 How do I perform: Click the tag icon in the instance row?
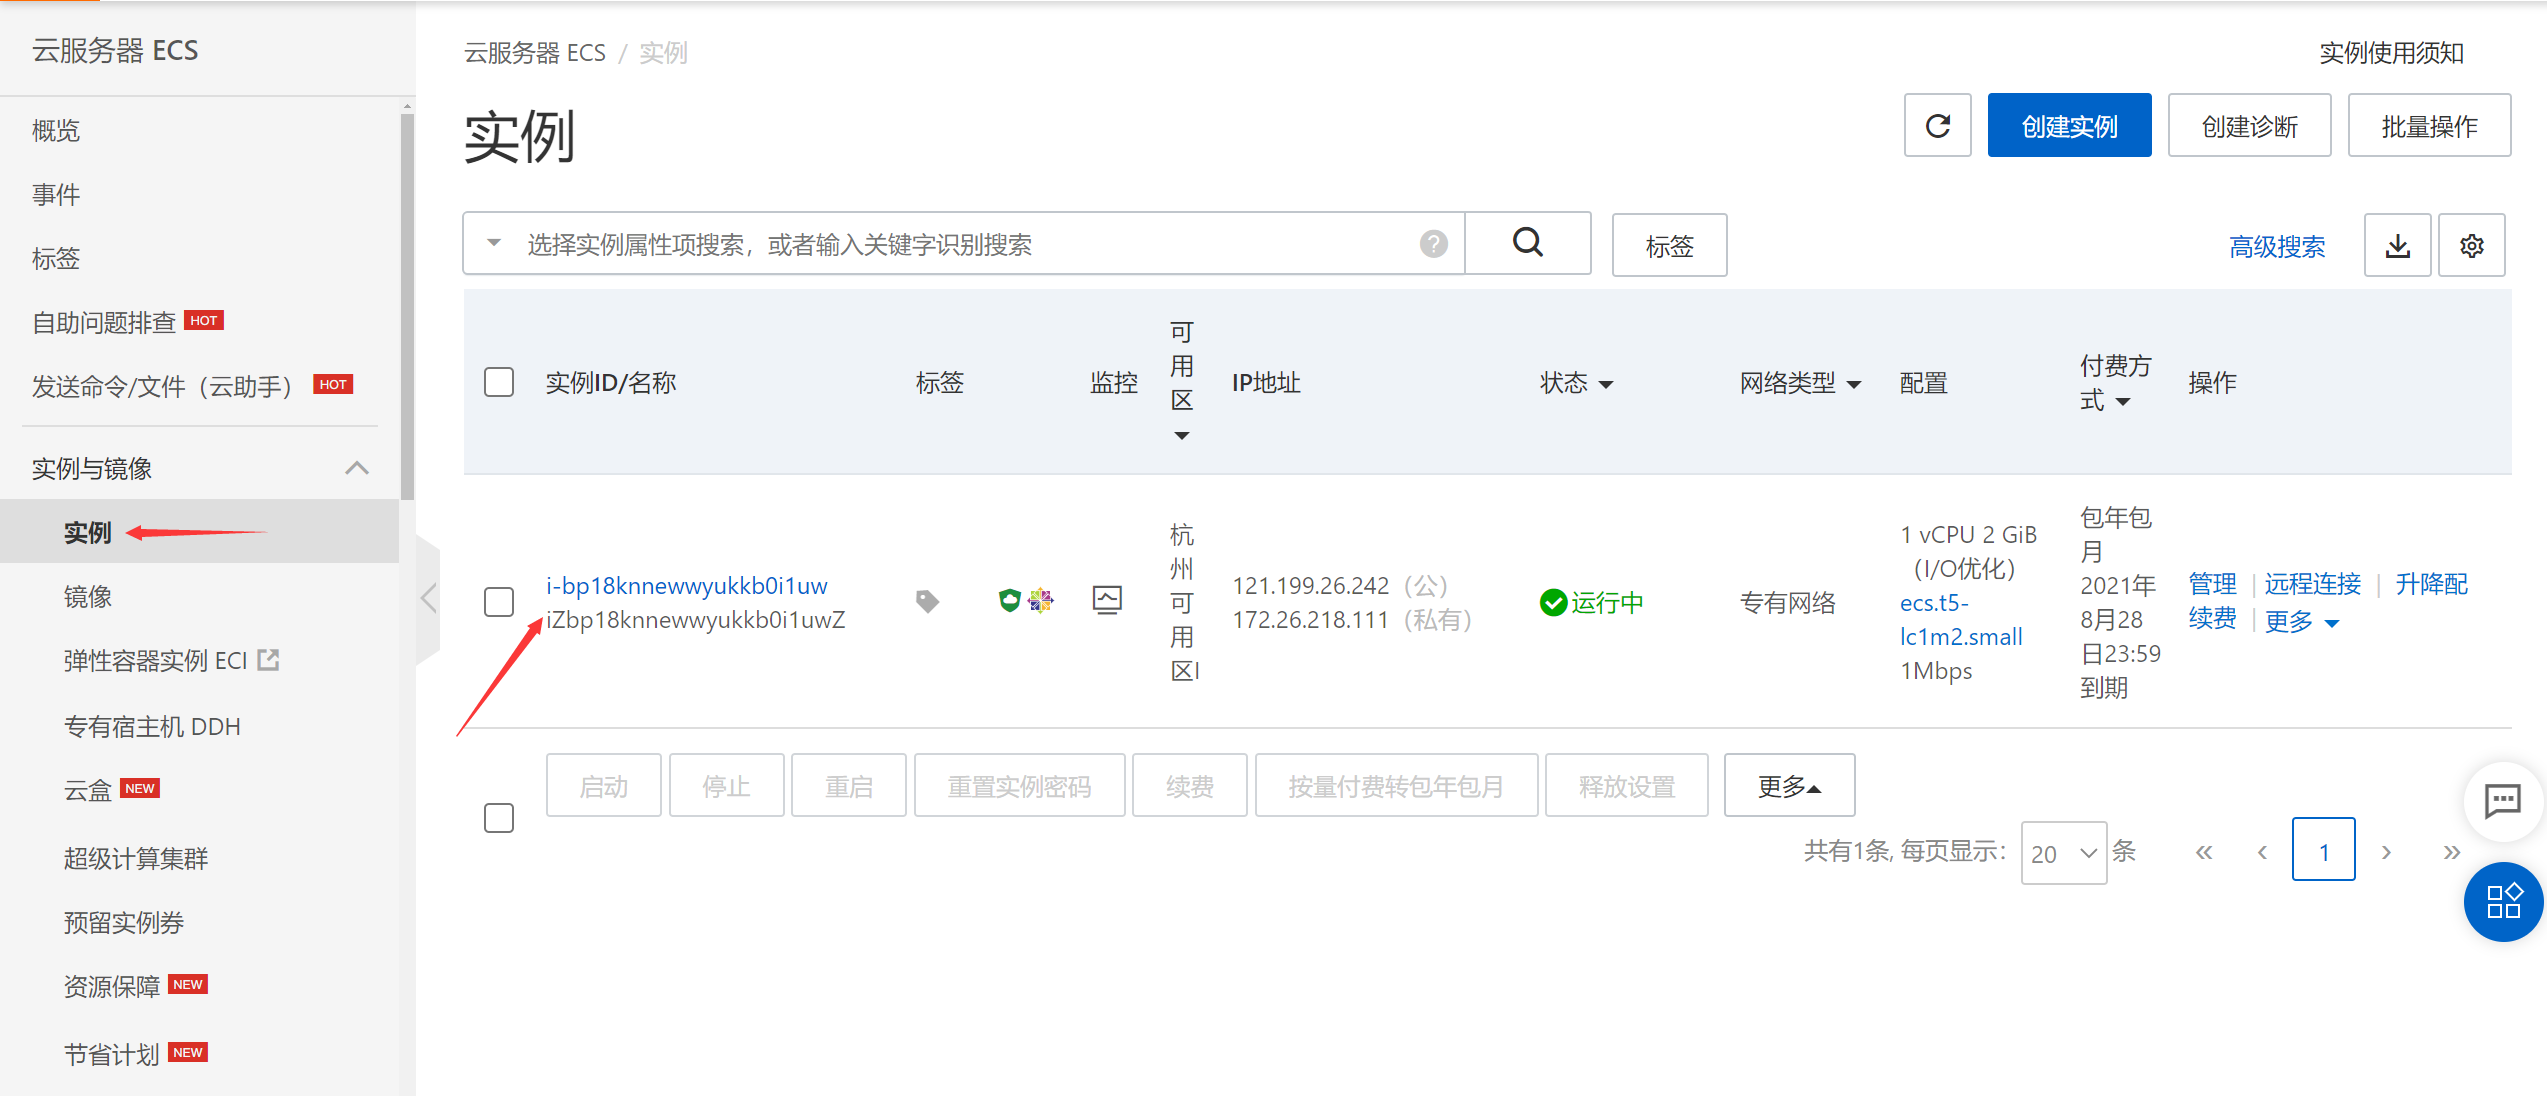pos(927,601)
